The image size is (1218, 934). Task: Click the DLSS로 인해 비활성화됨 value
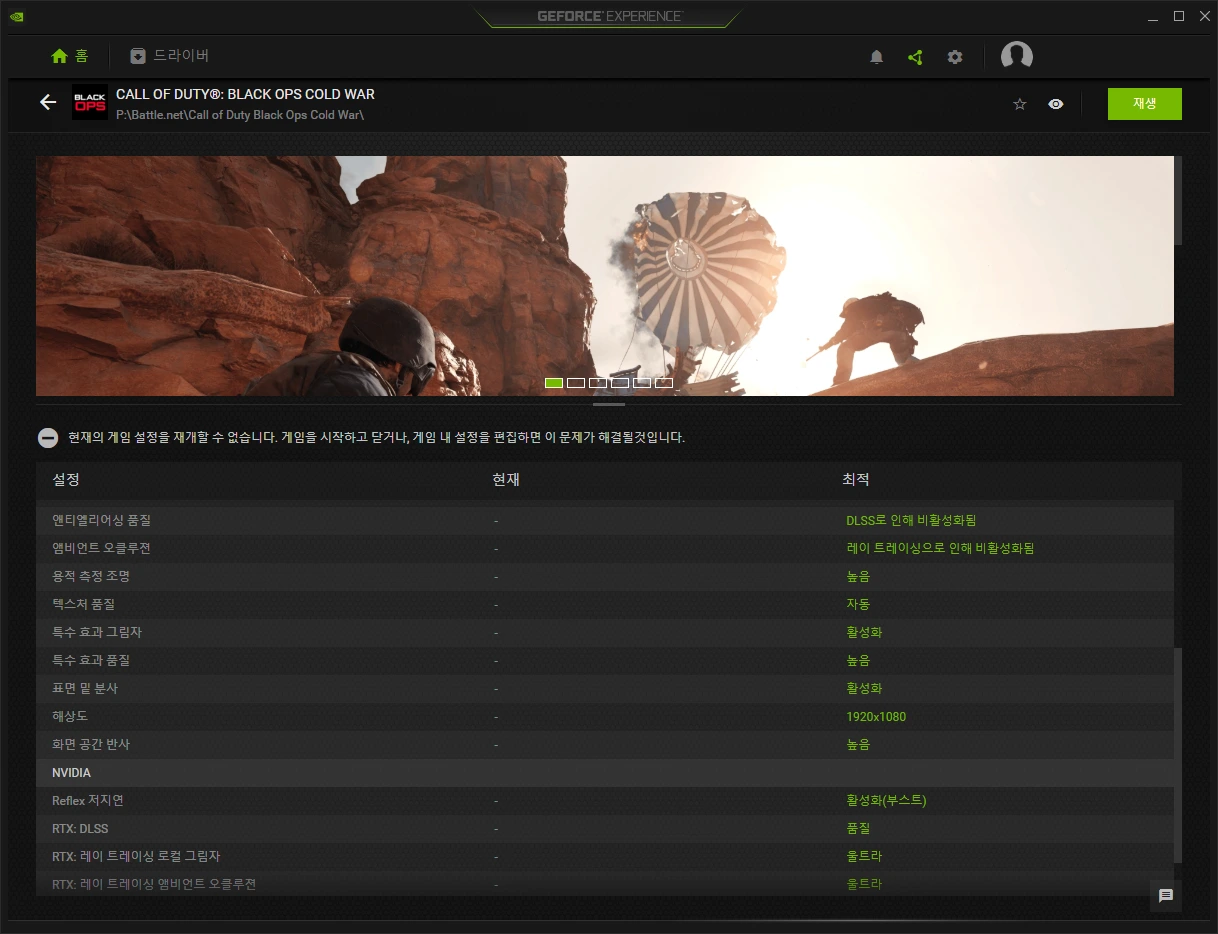click(911, 521)
